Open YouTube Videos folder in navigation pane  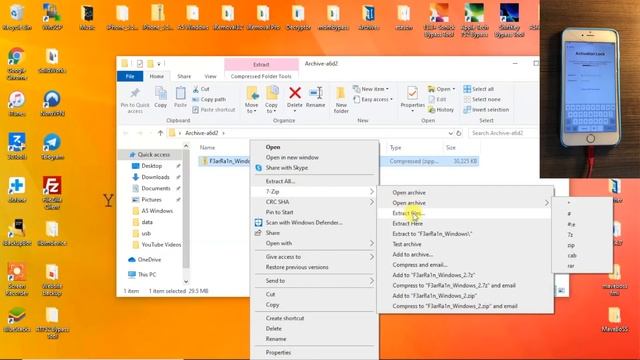157,245
